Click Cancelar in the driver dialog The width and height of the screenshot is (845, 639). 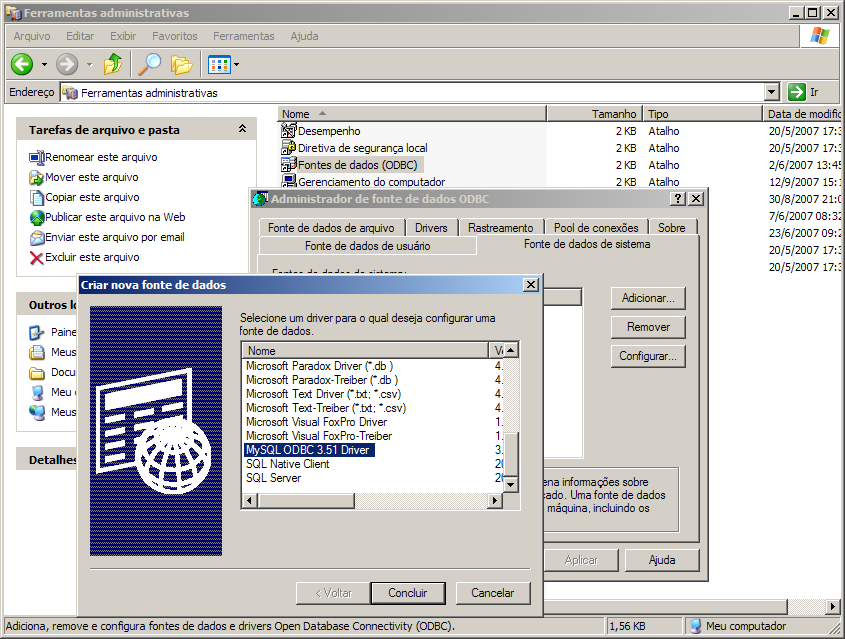[x=493, y=593]
